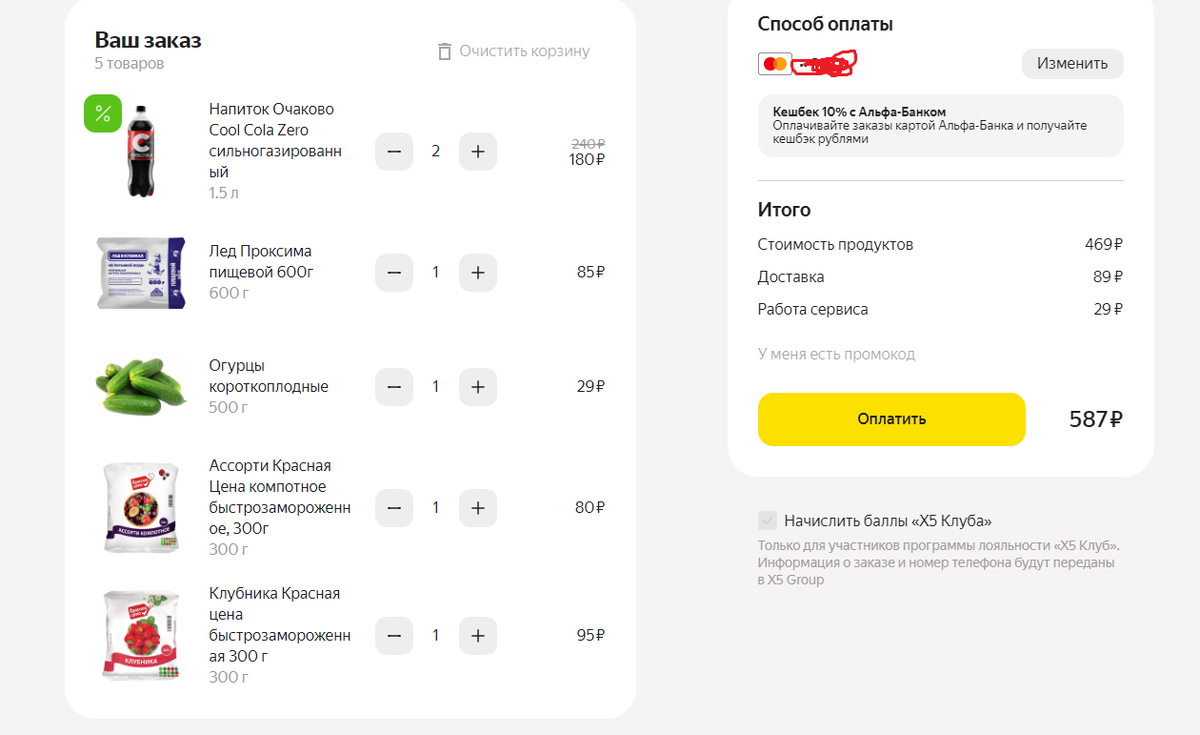Click the trash icon to clear the cart
The height and width of the screenshot is (735, 1200).
(445, 51)
